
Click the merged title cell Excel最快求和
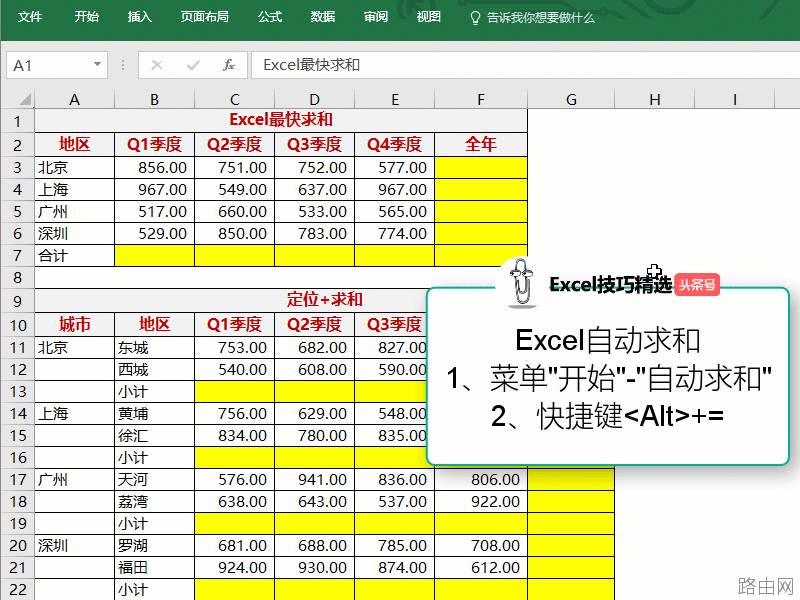click(x=281, y=120)
